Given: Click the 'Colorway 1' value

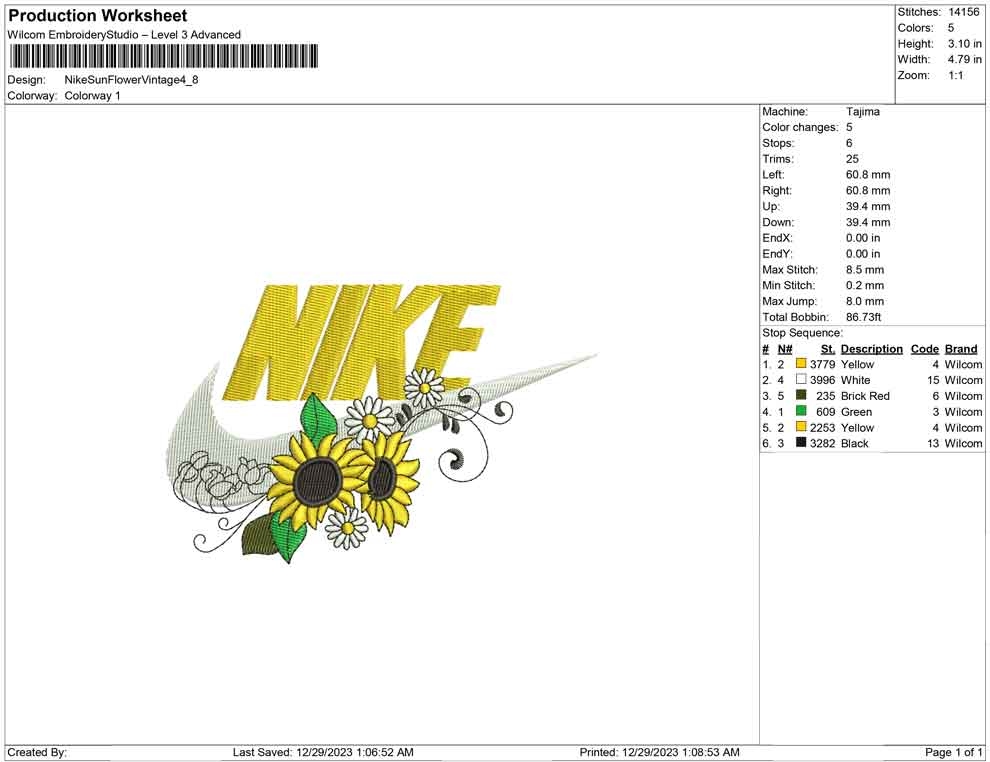Looking at the screenshot, I should tap(92, 96).
